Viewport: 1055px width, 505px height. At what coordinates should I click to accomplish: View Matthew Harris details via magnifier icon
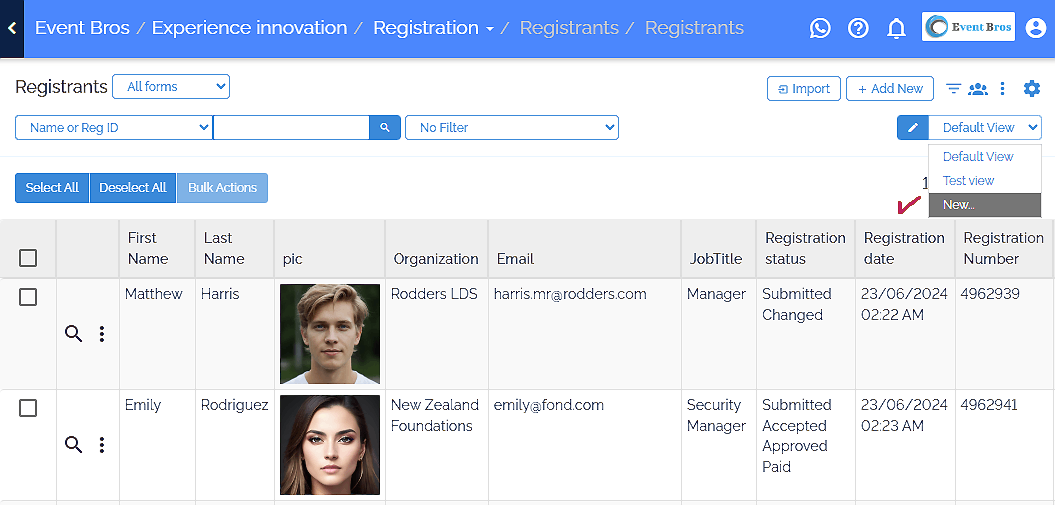pos(73,334)
